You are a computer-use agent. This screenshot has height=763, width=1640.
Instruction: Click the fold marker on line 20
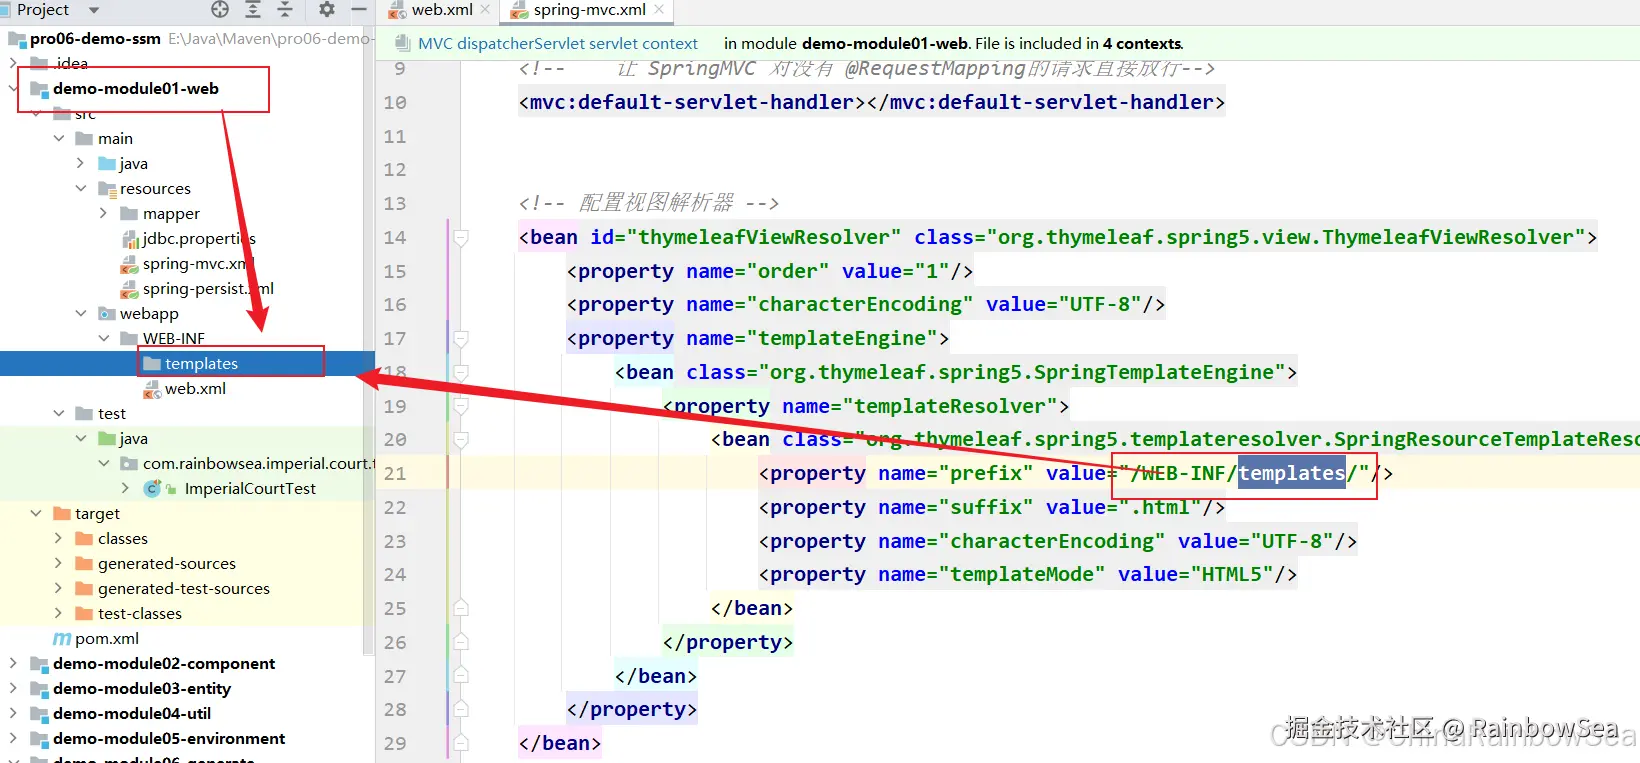[461, 440]
